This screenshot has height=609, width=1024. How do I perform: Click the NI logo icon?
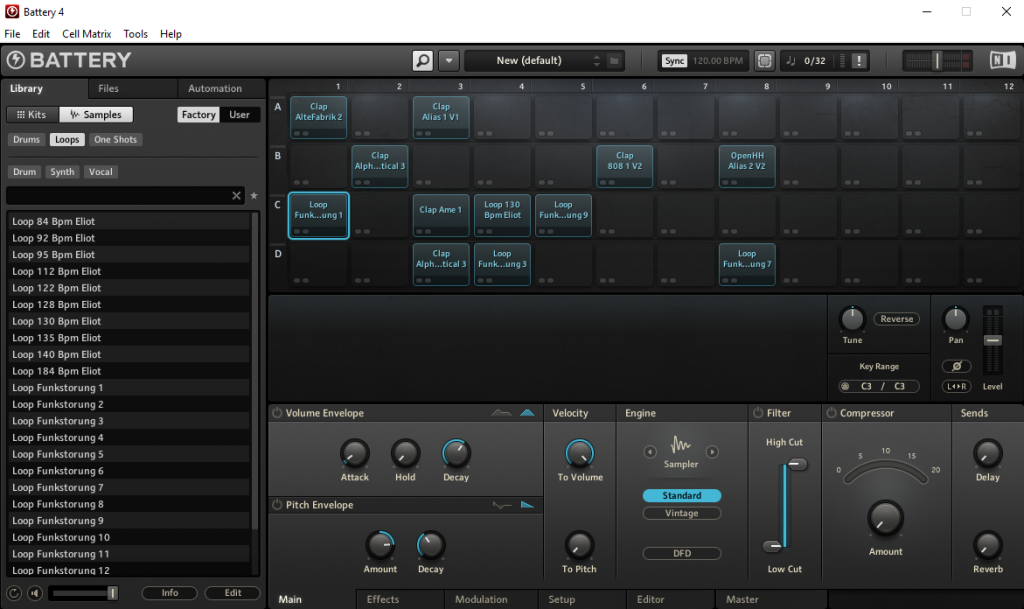pyautogui.click(x=1002, y=61)
